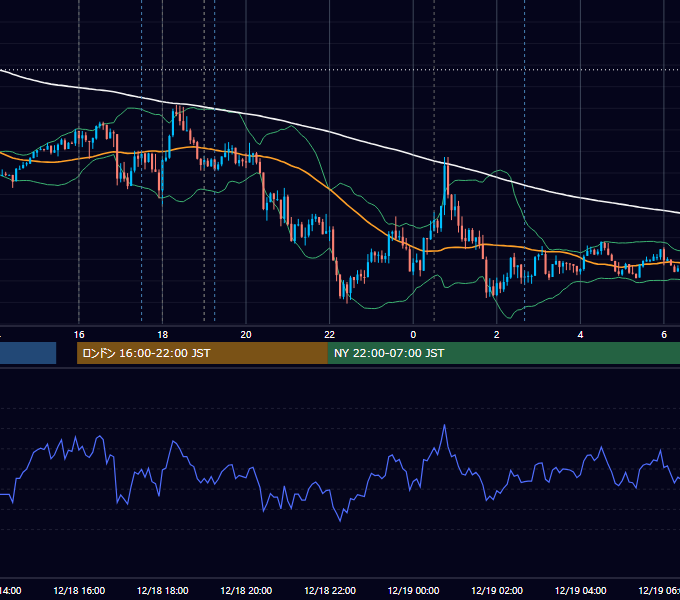The width and height of the screenshot is (680, 600).
Task: Click the 12/18 18:00 date label
Action: coord(163,590)
